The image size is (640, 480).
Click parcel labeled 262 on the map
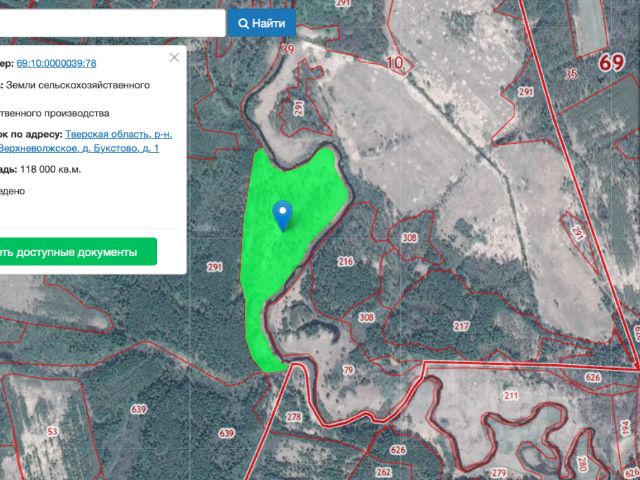coord(383,471)
